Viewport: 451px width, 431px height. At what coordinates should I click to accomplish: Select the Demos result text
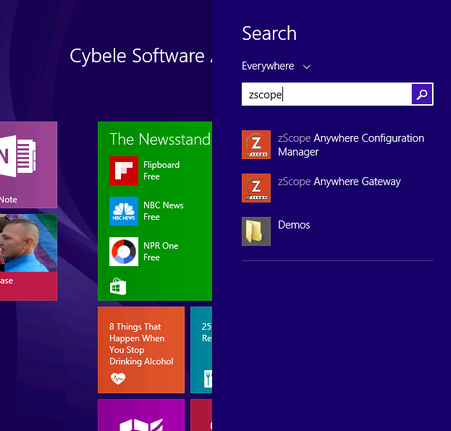[x=294, y=225]
